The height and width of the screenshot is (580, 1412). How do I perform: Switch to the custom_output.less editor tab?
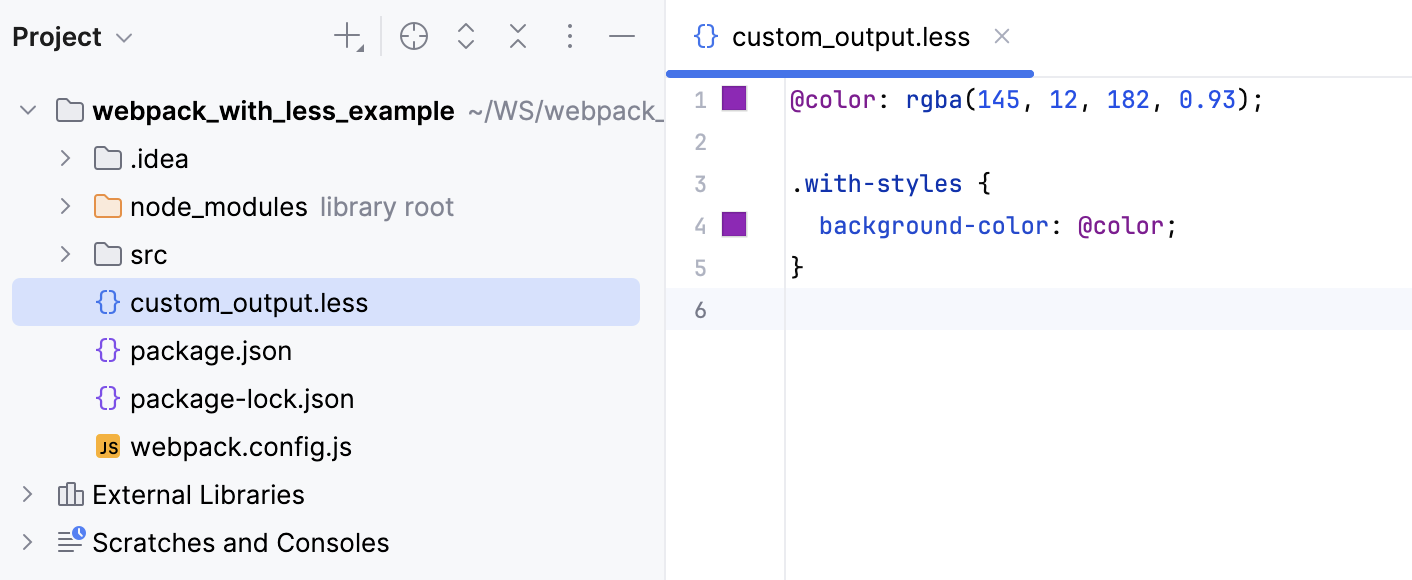pyautogui.click(x=850, y=38)
